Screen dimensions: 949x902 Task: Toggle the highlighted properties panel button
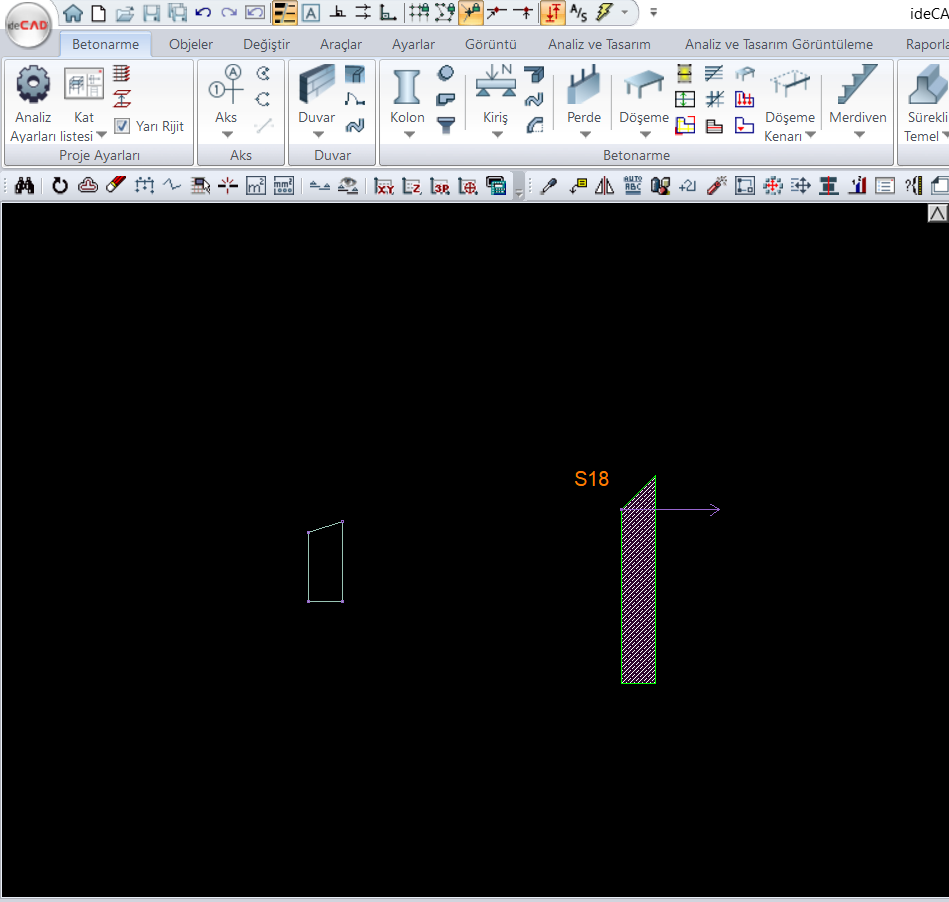click(285, 13)
